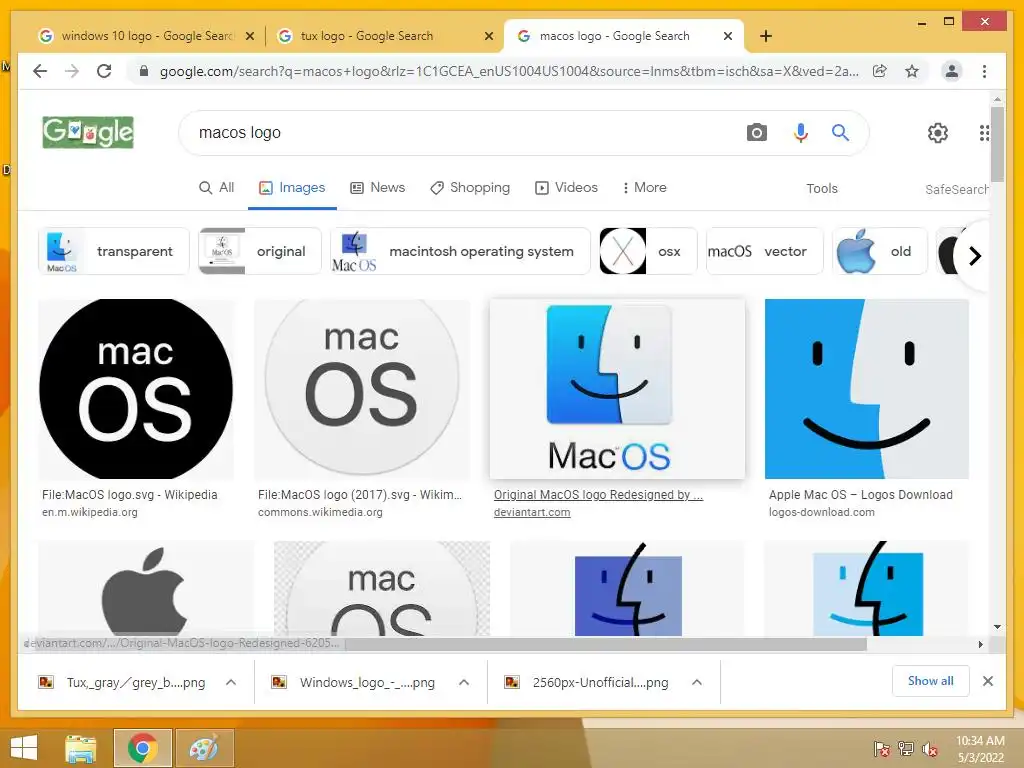Image resolution: width=1024 pixels, height=768 pixels.
Task: Filter by macintosh operating system chip
Action: 460,251
